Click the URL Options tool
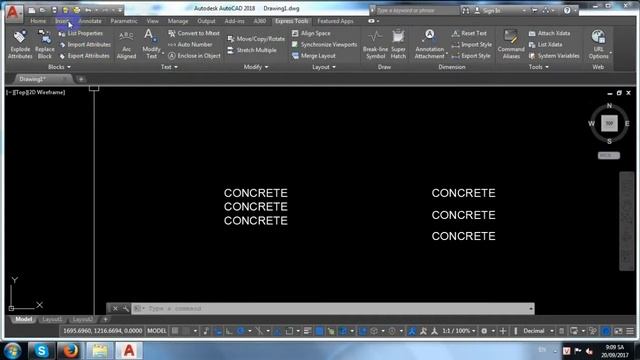The width and height of the screenshot is (640, 360). 598,44
